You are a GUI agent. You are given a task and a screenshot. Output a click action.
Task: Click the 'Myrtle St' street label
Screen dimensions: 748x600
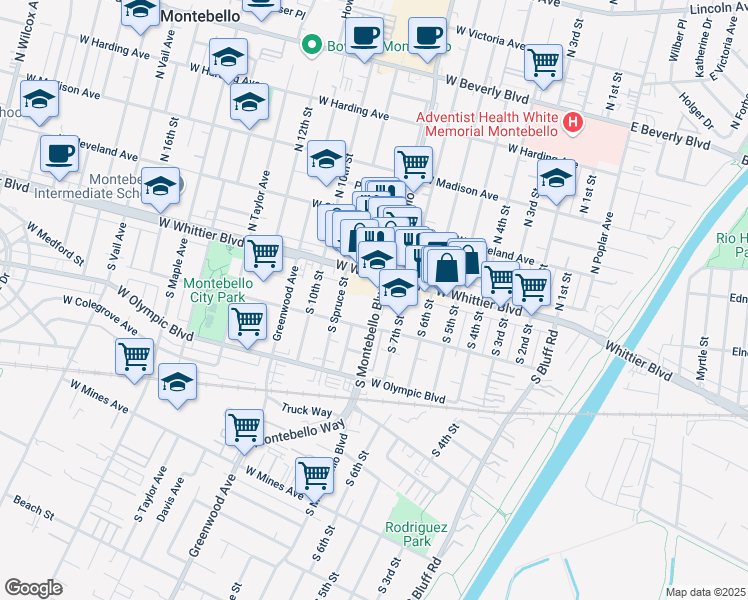pos(702,359)
